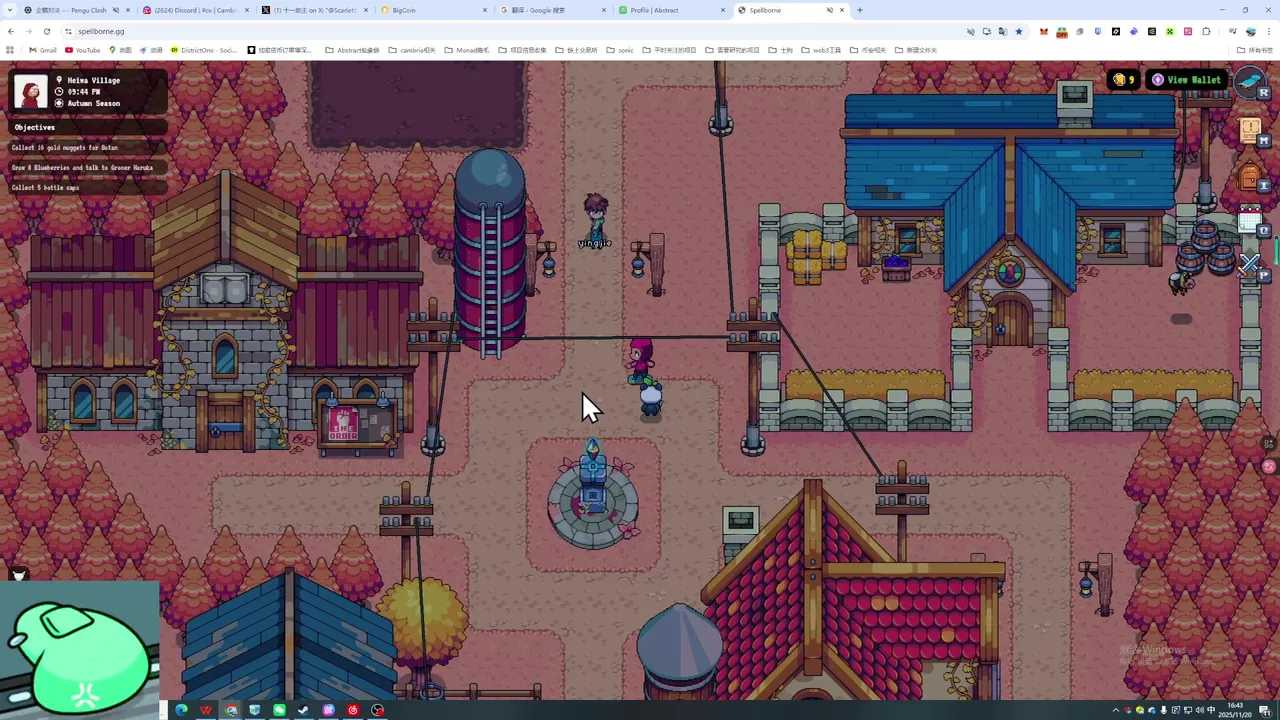Switch to the Profile | Abstract tab
This screenshot has width=1280, height=720.
pyautogui.click(x=672, y=10)
